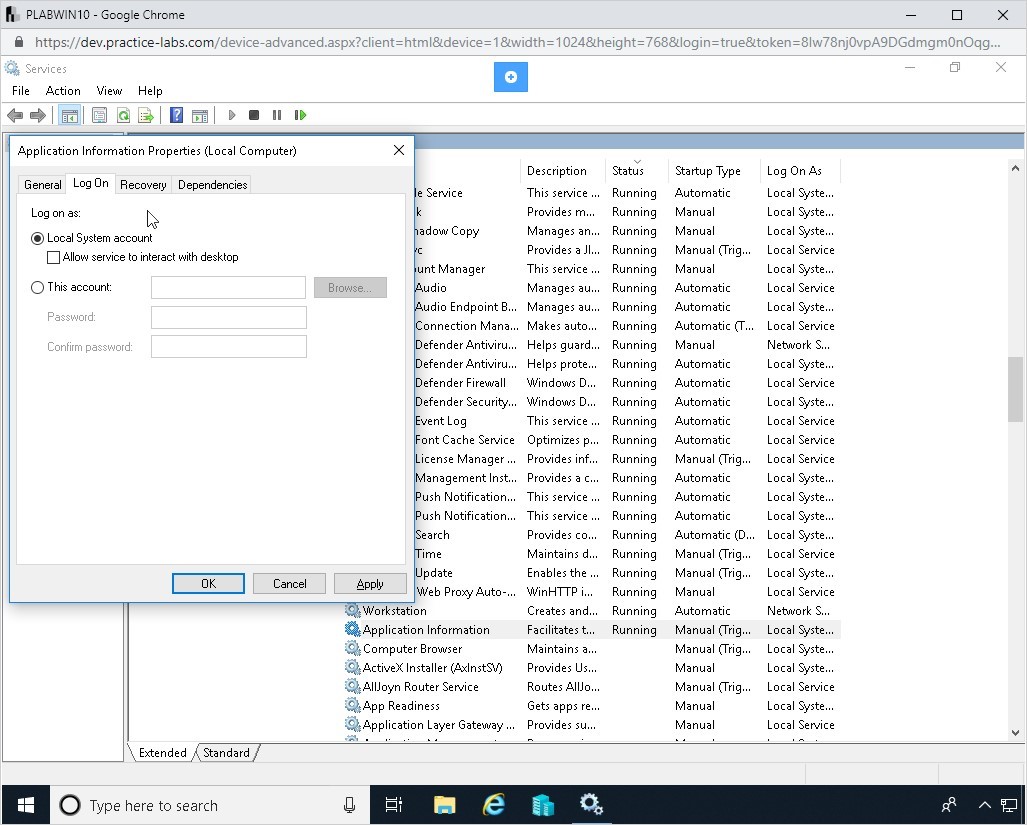1027x825 pixels.
Task: Refresh the services list toolbar icon
Action: (123, 116)
